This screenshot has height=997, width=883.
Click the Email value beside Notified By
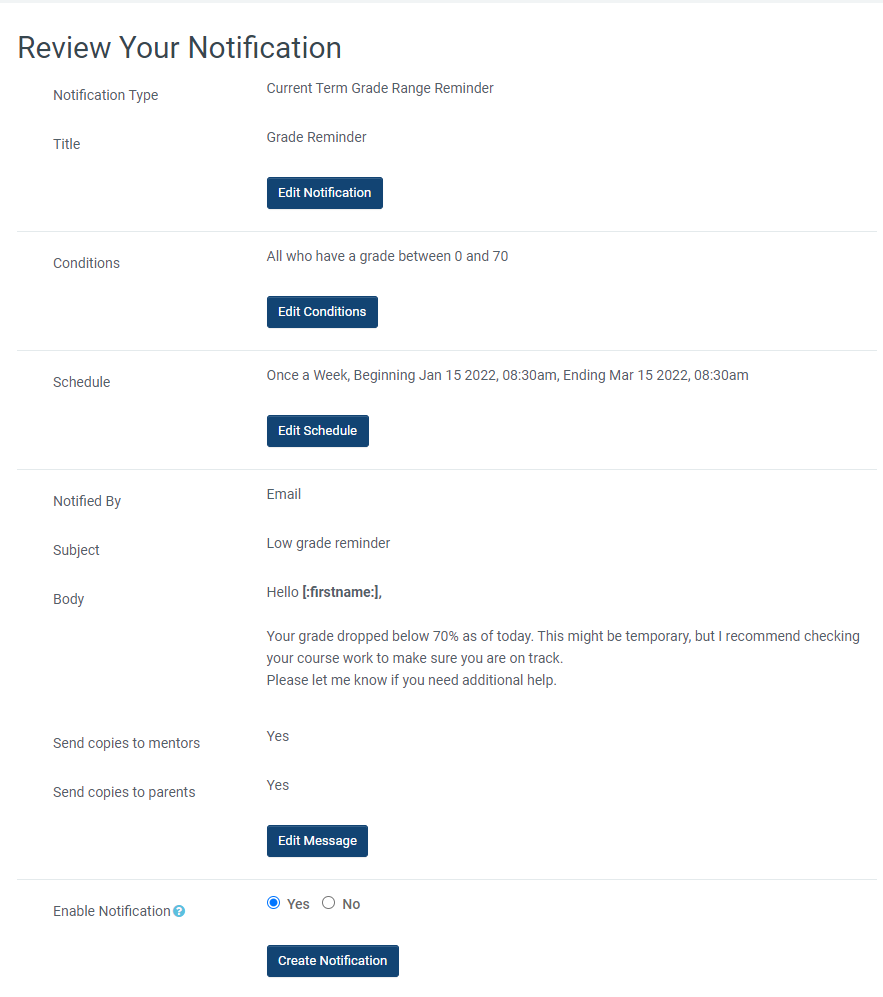click(x=283, y=494)
